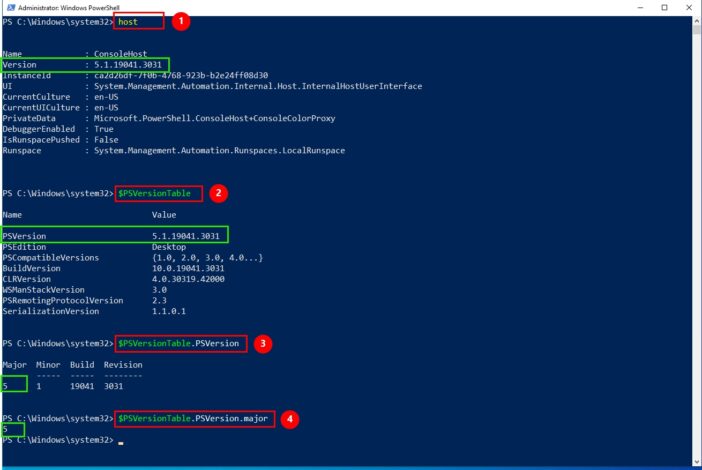
Task: Click the CurrentCulture label
Action: pyautogui.click(x=36, y=97)
